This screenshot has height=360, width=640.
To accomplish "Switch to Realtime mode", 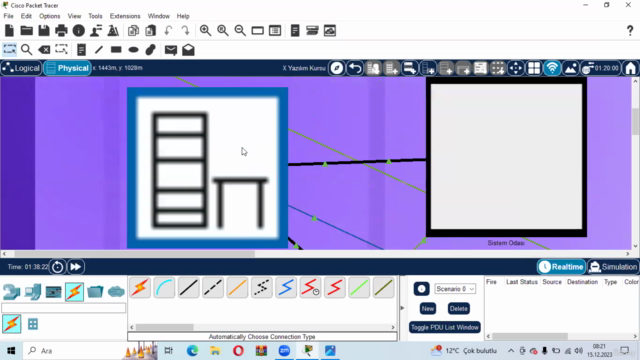I will (561, 267).
